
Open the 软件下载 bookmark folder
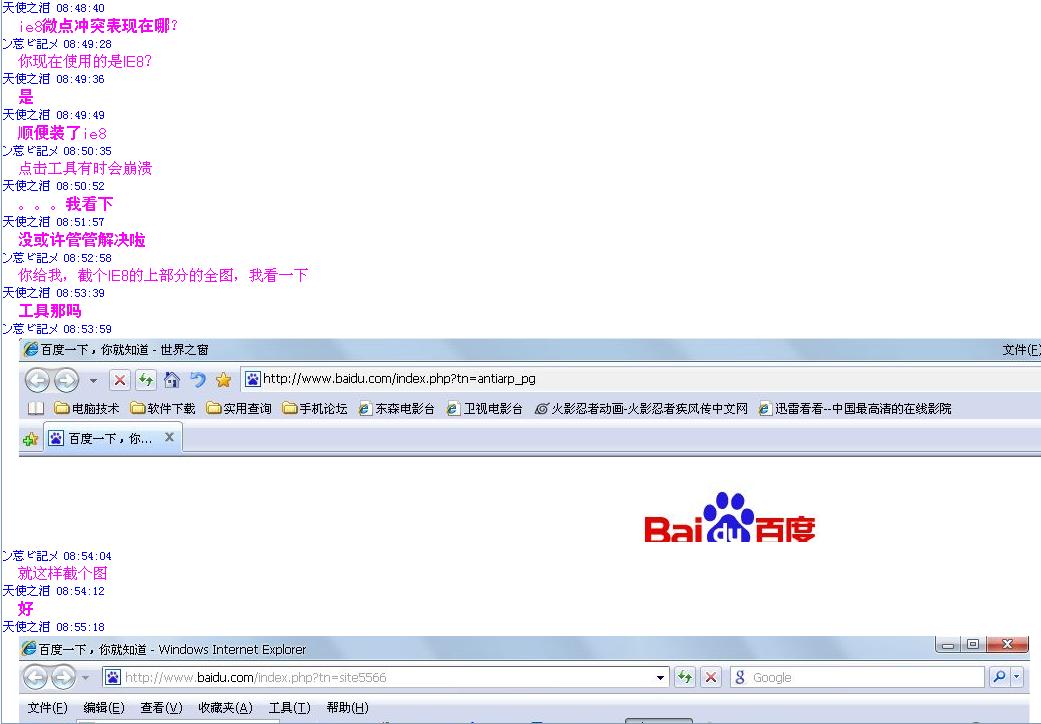tap(163, 408)
